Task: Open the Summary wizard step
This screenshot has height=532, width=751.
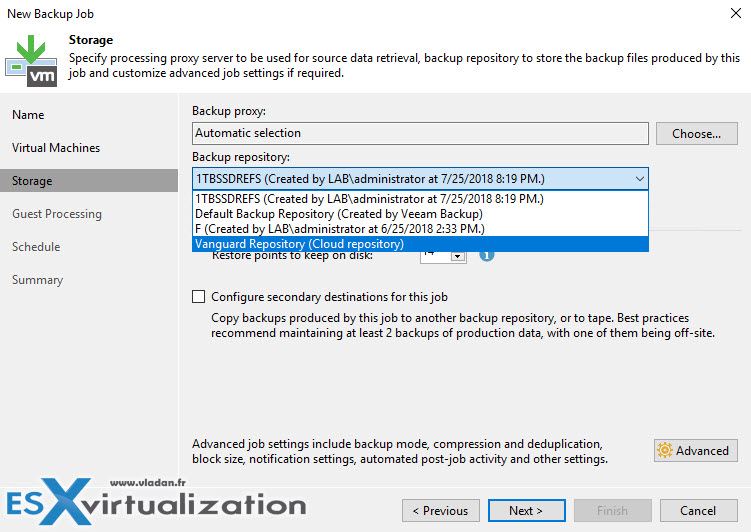Action: [x=37, y=280]
